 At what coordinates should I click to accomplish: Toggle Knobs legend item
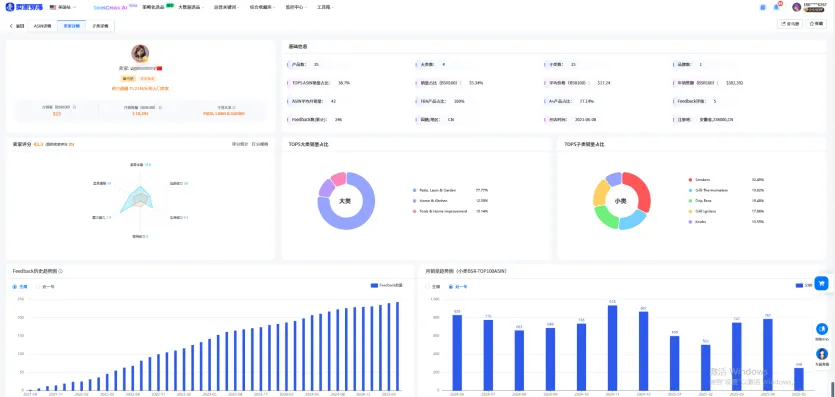pyautogui.click(x=698, y=221)
